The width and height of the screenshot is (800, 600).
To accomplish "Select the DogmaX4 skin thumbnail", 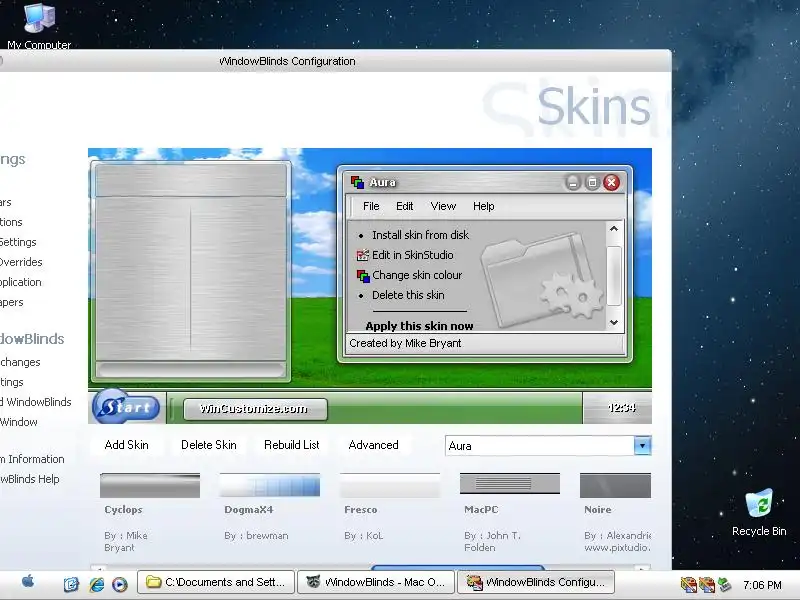I will pos(270,485).
